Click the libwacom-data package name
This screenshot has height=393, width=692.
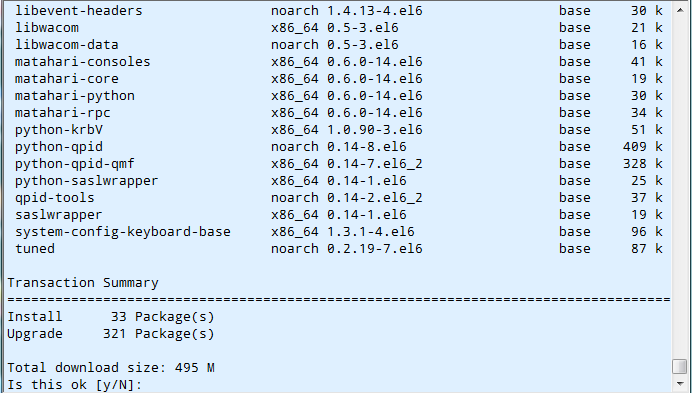[x=67, y=45]
